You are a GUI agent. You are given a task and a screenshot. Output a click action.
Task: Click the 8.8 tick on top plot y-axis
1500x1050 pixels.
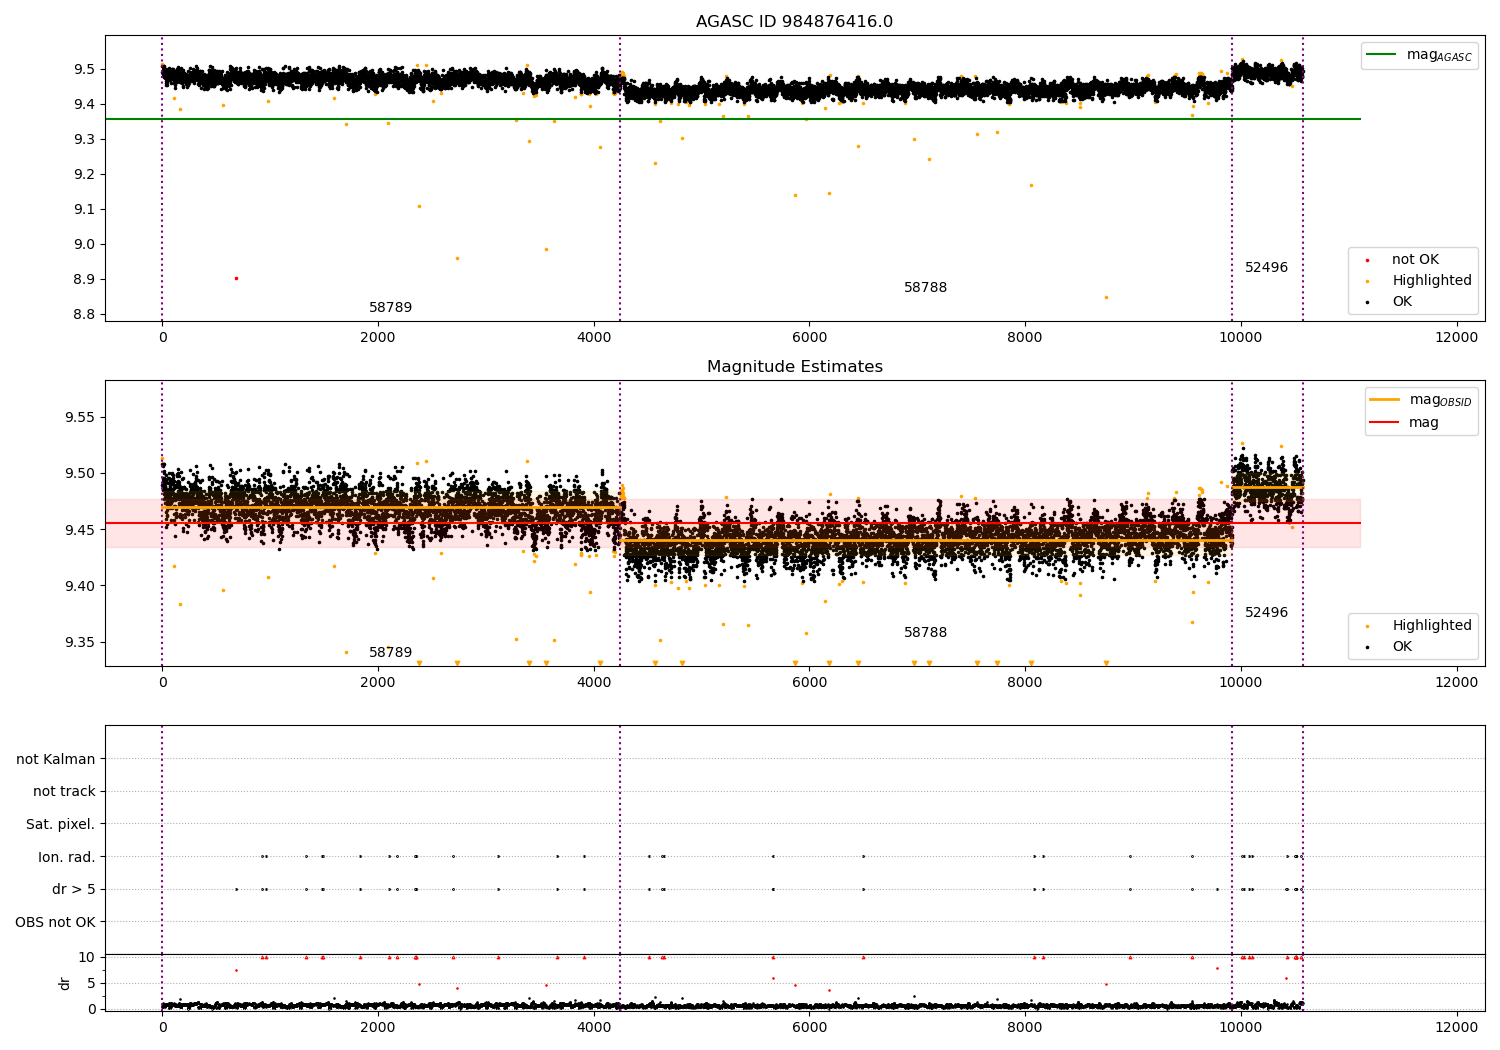click(83, 315)
